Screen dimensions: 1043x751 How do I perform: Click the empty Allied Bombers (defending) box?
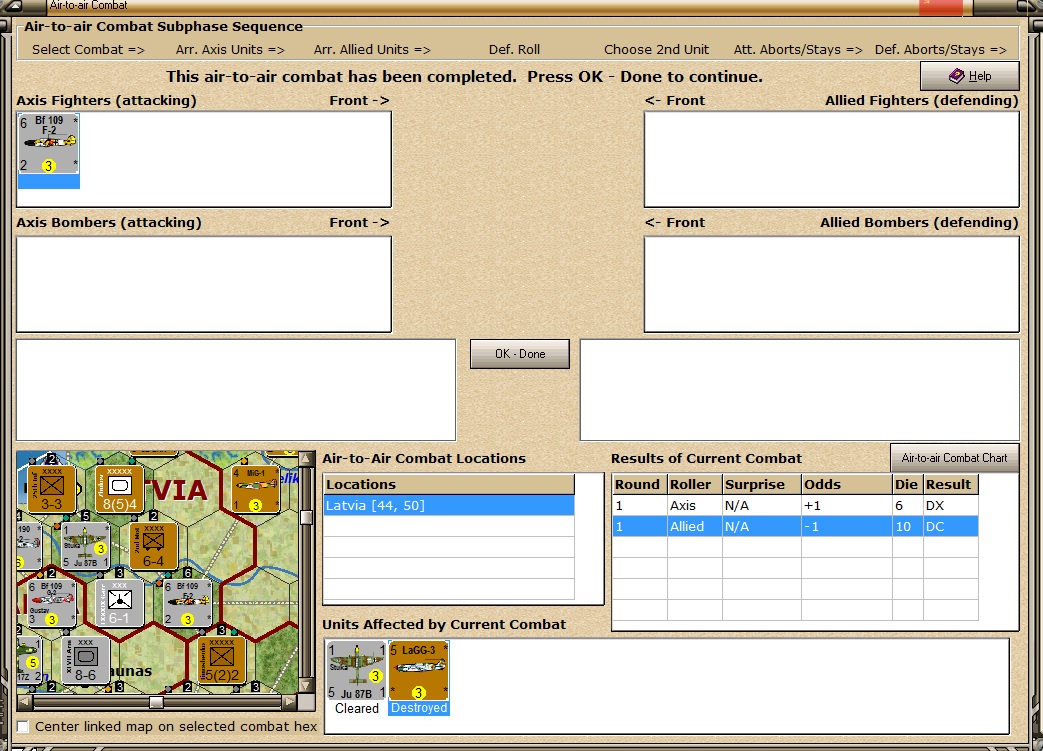tap(831, 284)
